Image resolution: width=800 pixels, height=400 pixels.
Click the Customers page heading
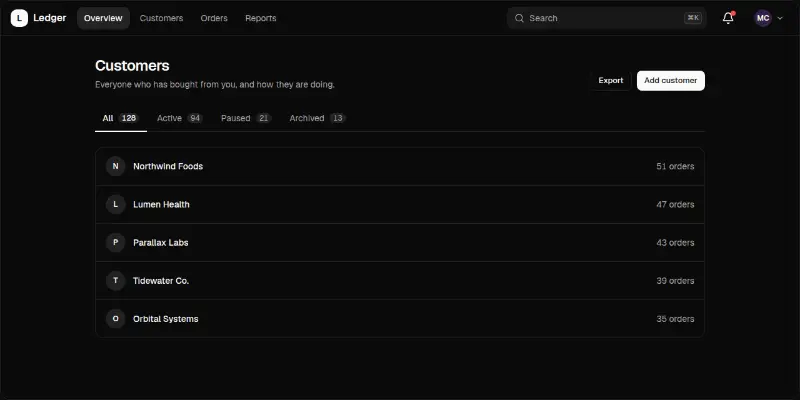click(x=132, y=66)
